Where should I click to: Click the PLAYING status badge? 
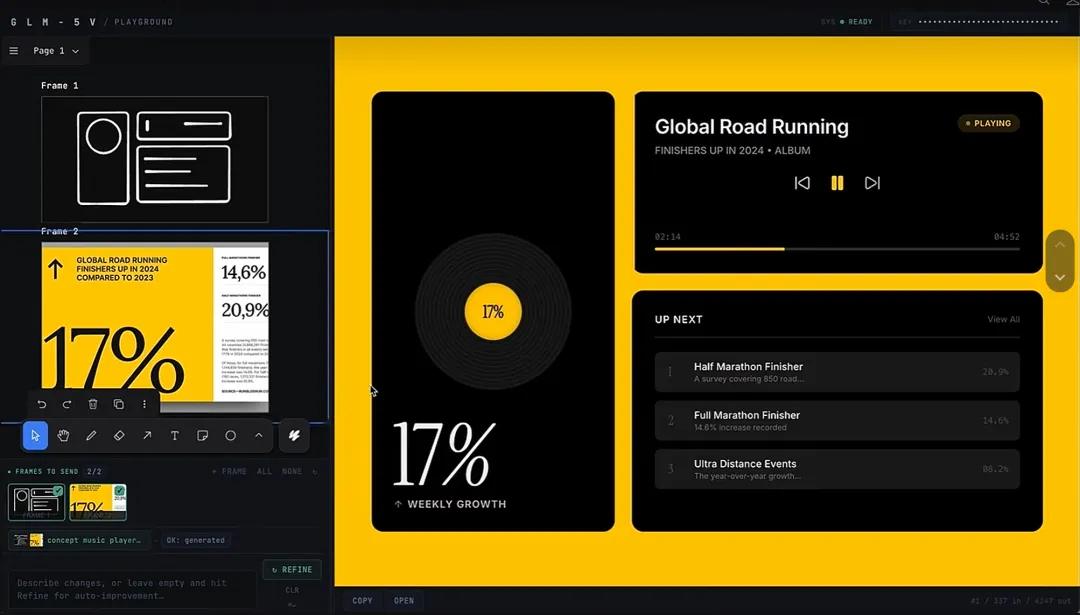pos(988,123)
